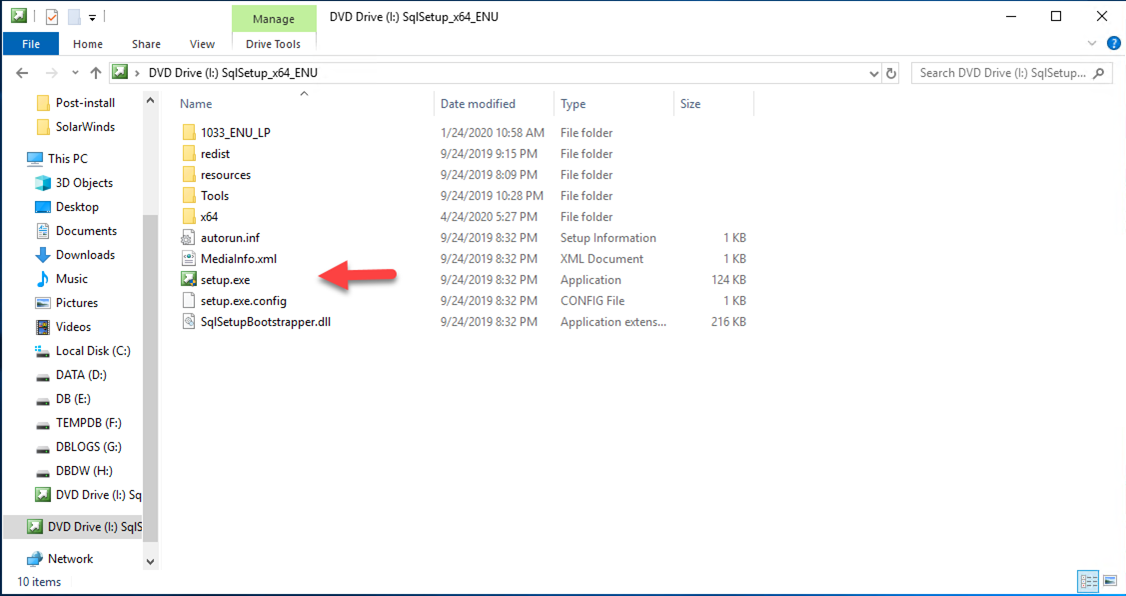Refresh the current folder view
The height and width of the screenshot is (596, 1126).
pos(891,73)
